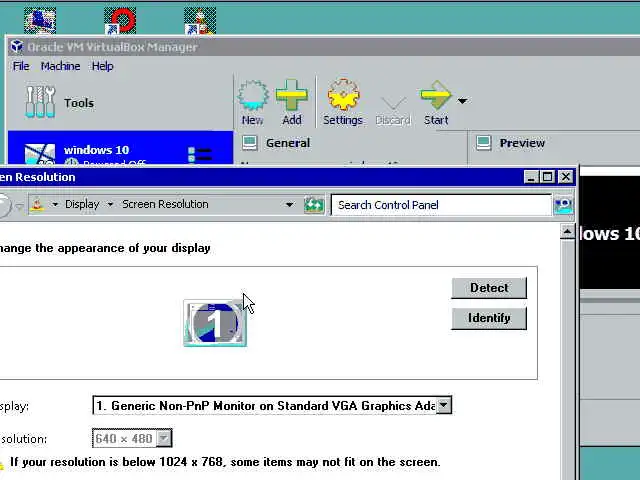Open the windows 10 VM list menu icon
The image size is (640, 480).
[200, 155]
